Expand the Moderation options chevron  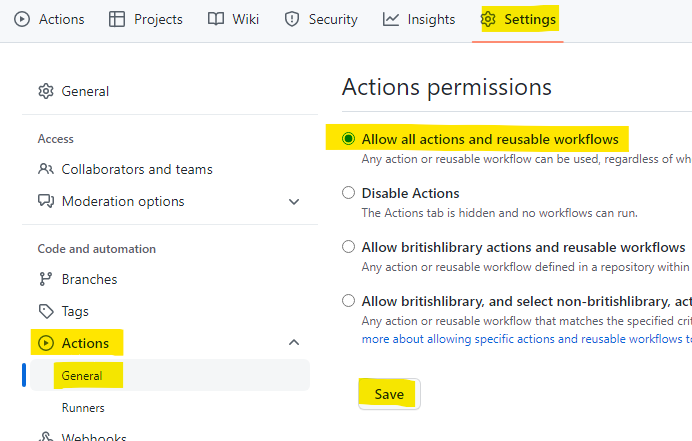pyautogui.click(x=294, y=201)
